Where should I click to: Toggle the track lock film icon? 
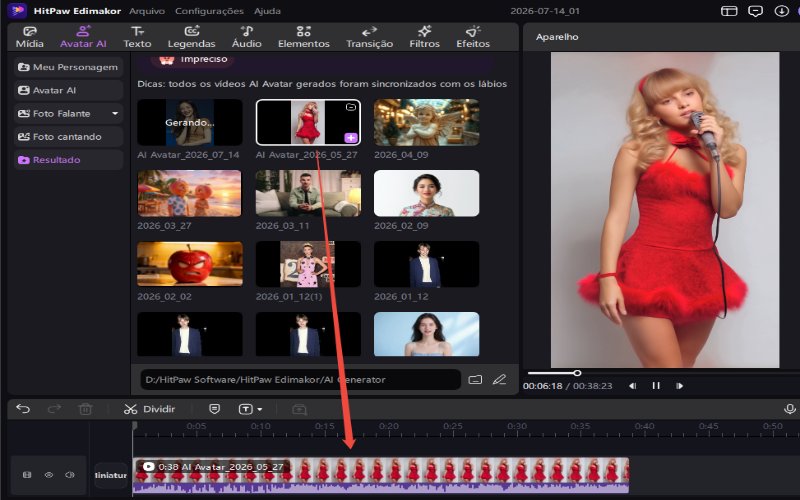[x=27, y=475]
